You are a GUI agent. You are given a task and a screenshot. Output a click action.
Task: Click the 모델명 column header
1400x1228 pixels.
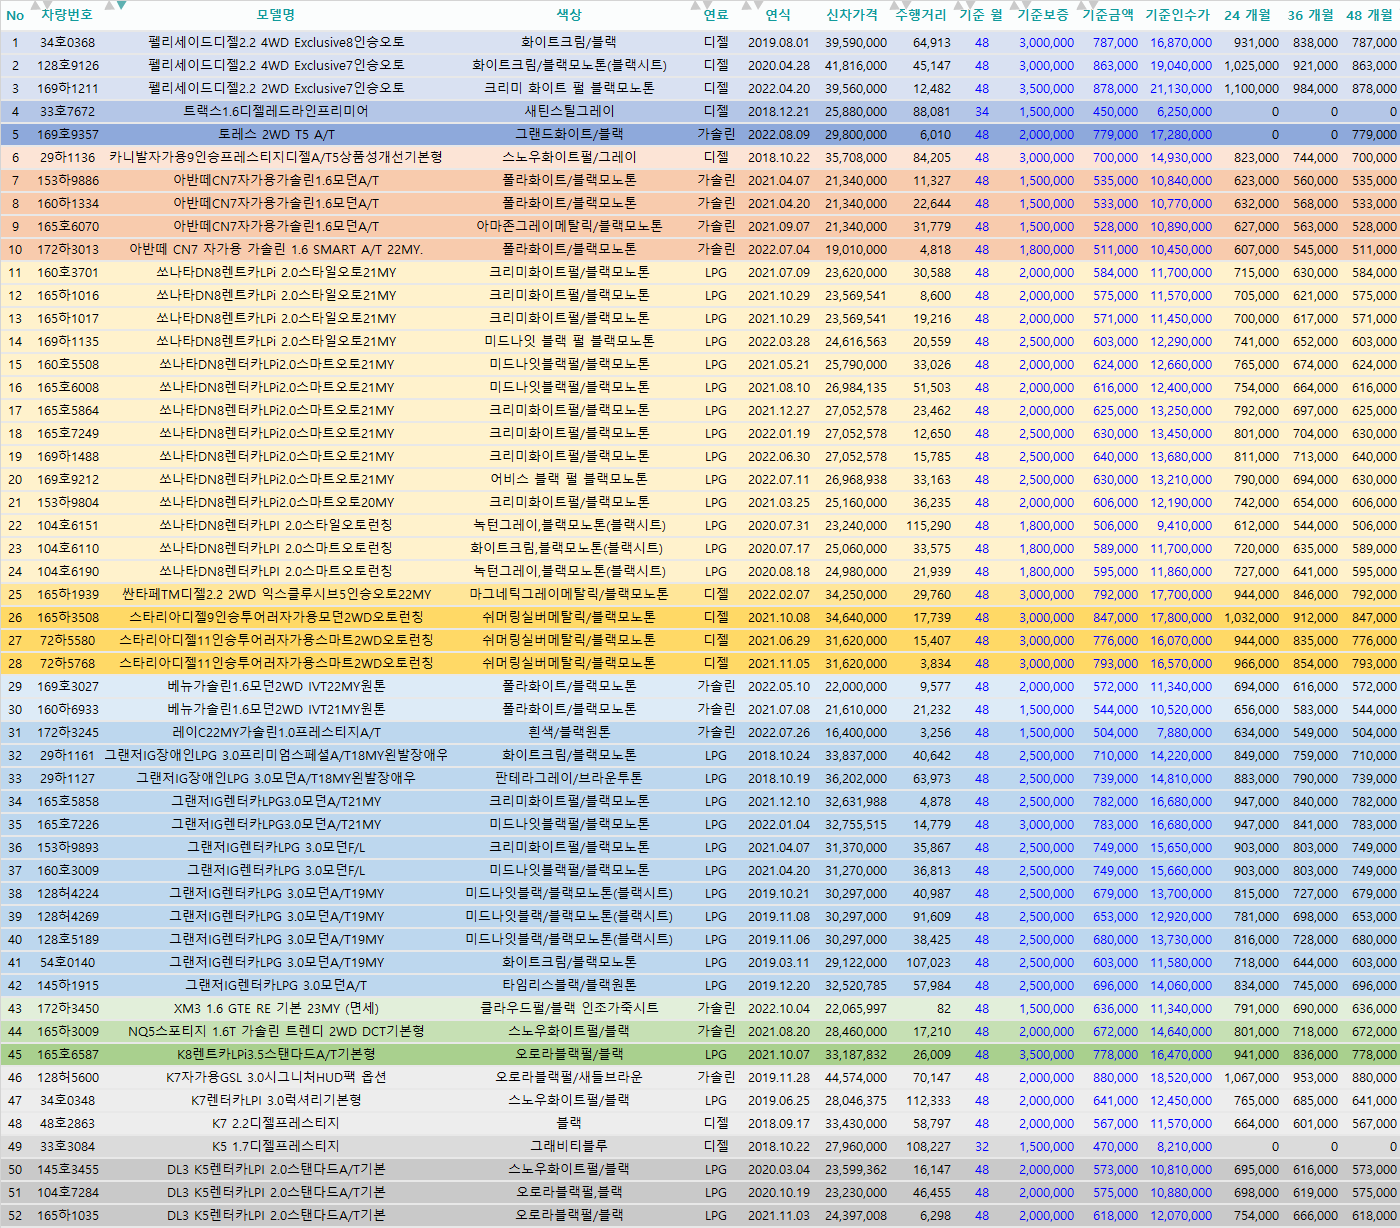[x=276, y=15]
